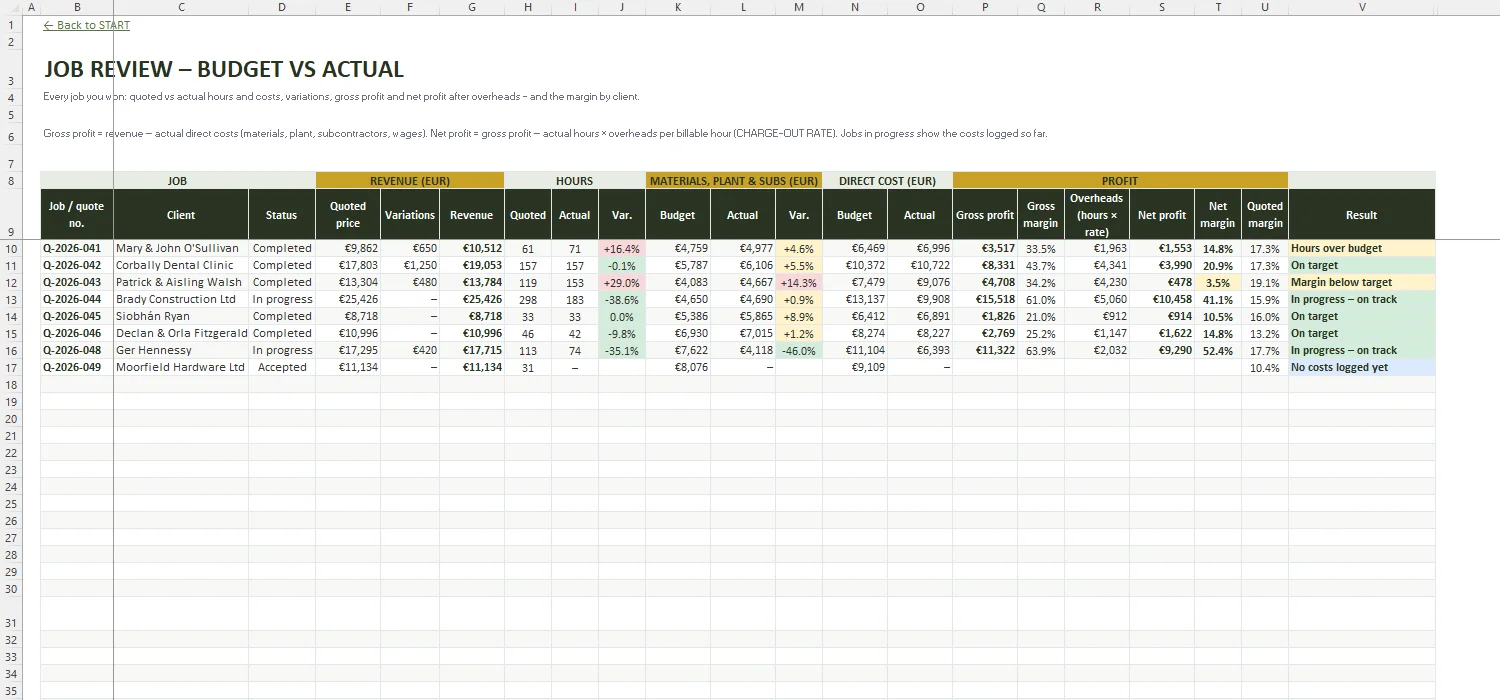
Task: Click hours variance +29.0% cell
Action: click(x=622, y=282)
